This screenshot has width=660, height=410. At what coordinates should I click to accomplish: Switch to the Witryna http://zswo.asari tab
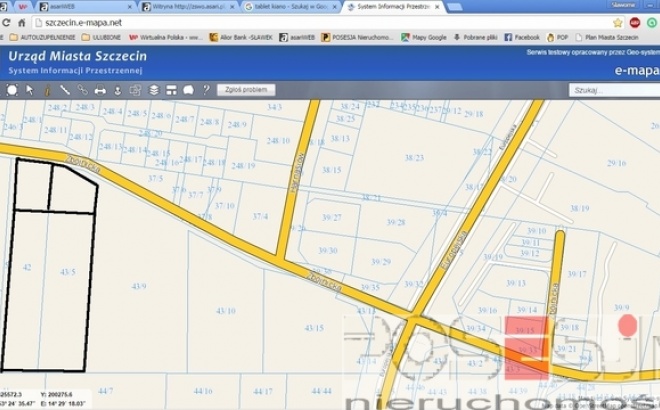189,7
